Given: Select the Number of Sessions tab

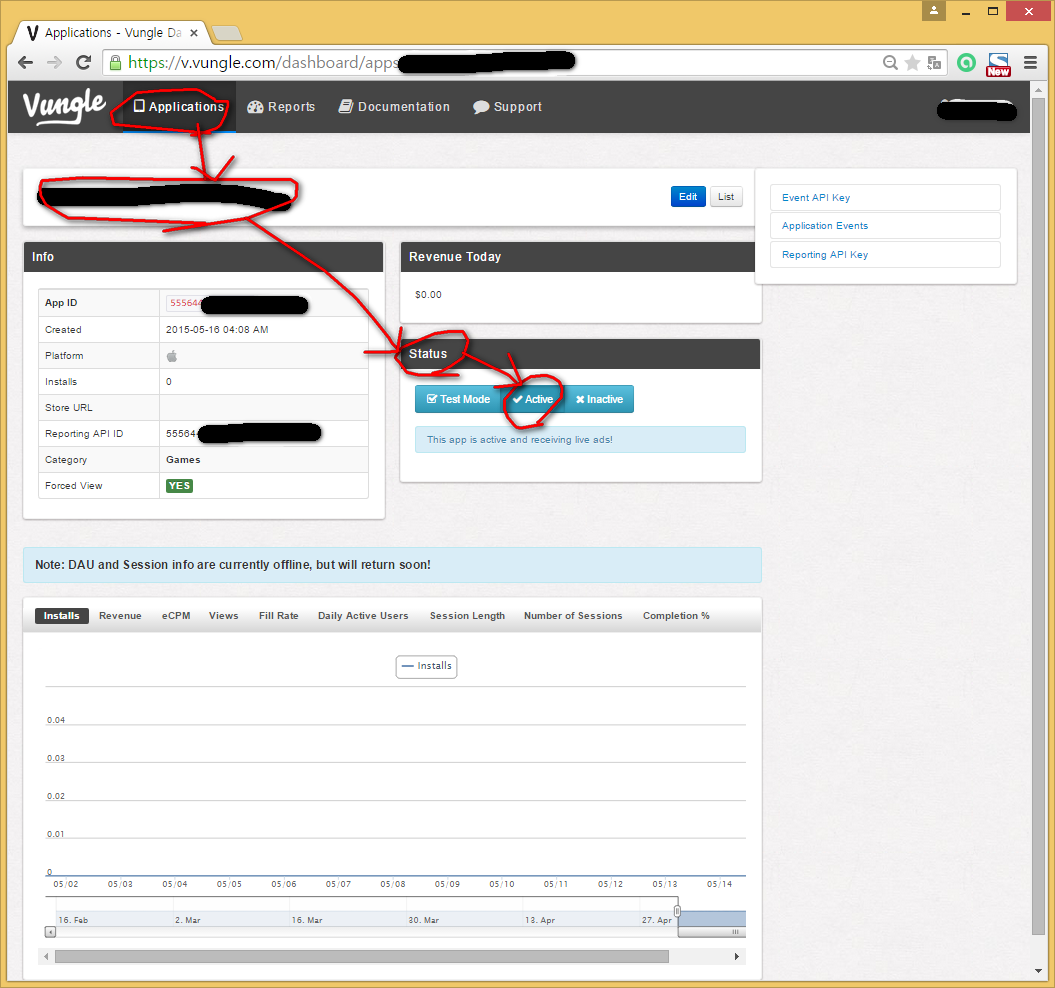Looking at the screenshot, I should point(573,615).
